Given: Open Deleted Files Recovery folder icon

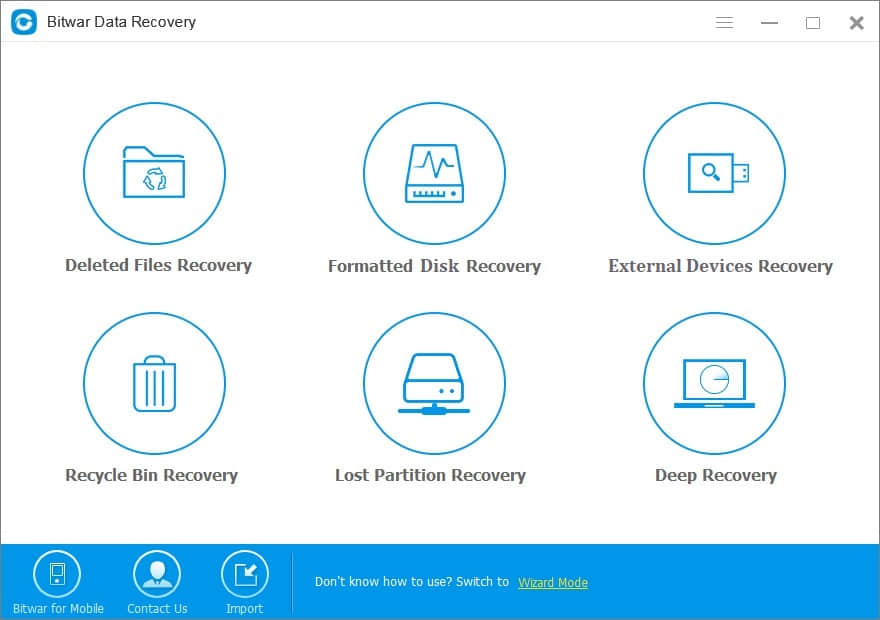Looking at the screenshot, I should [154, 173].
